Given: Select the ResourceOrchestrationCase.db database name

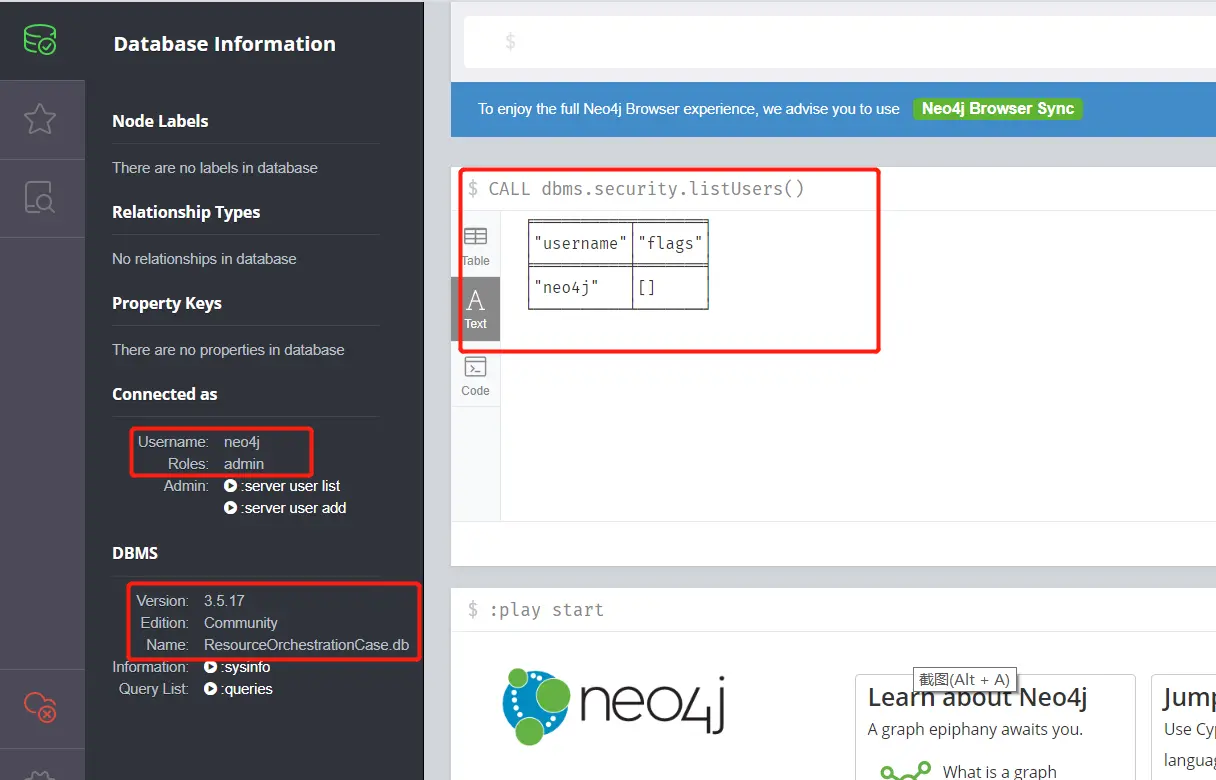Looking at the screenshot, I should point(307,645).
